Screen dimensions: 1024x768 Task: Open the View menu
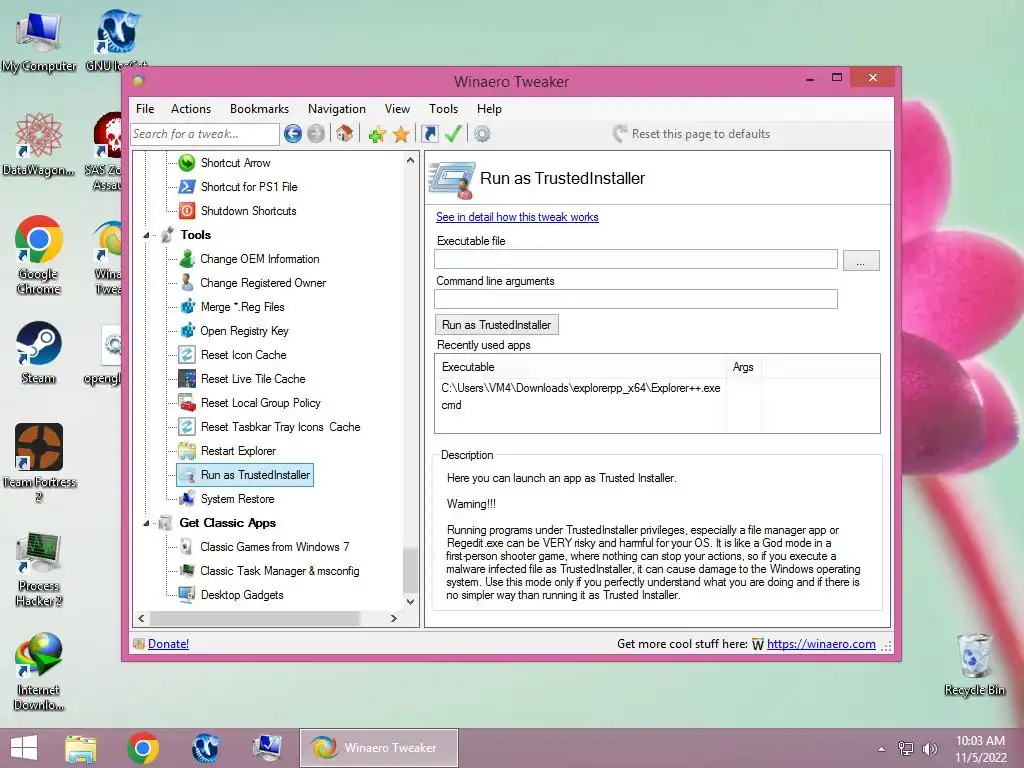tap(397, 109)
